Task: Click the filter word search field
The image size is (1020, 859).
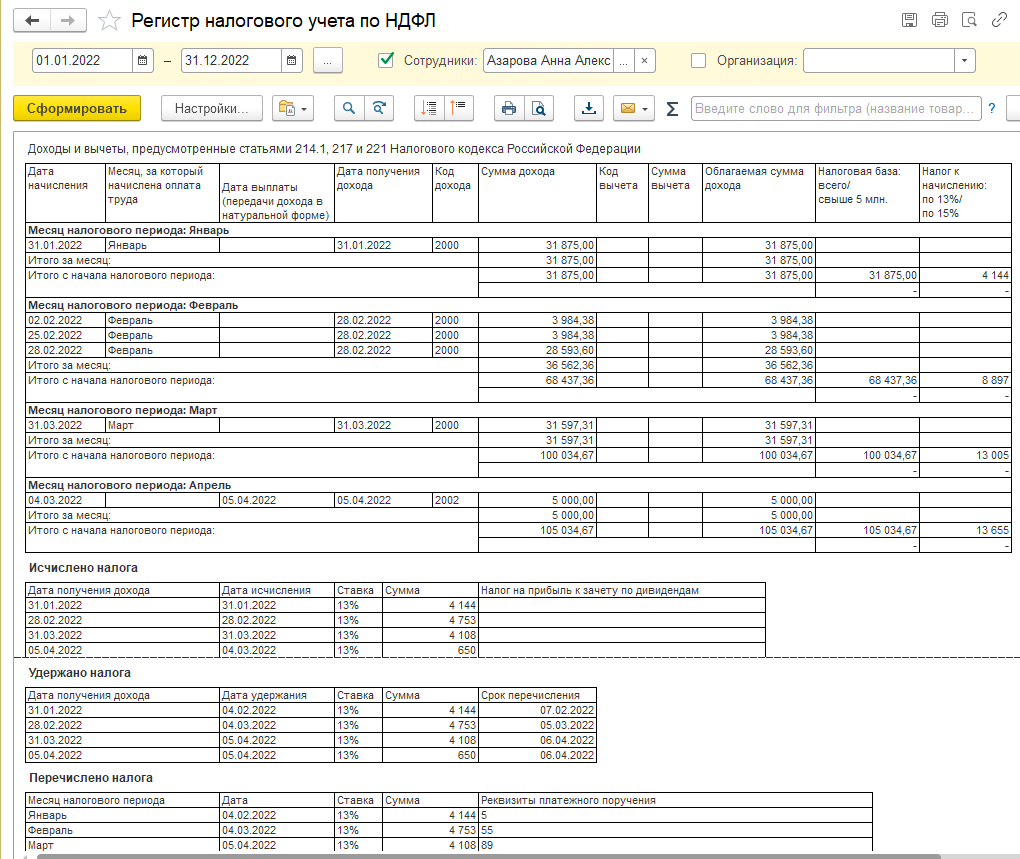Action: click(x=835, y=109)
